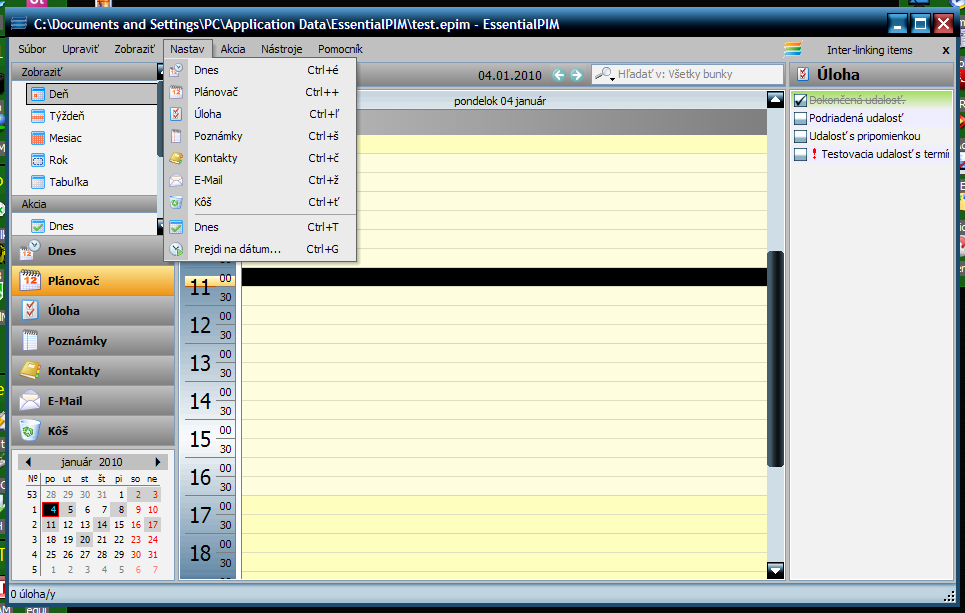
Task: Click the schedule vertical scrollbar thumb
Action: (775, 358)
